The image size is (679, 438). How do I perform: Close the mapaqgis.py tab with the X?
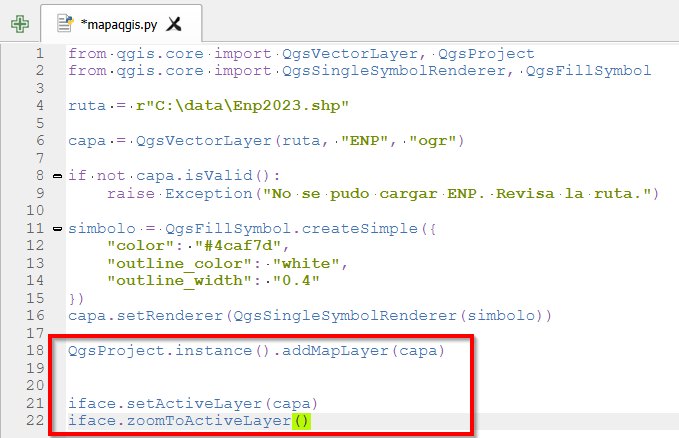pyautogui.click(x=173, y=22)
